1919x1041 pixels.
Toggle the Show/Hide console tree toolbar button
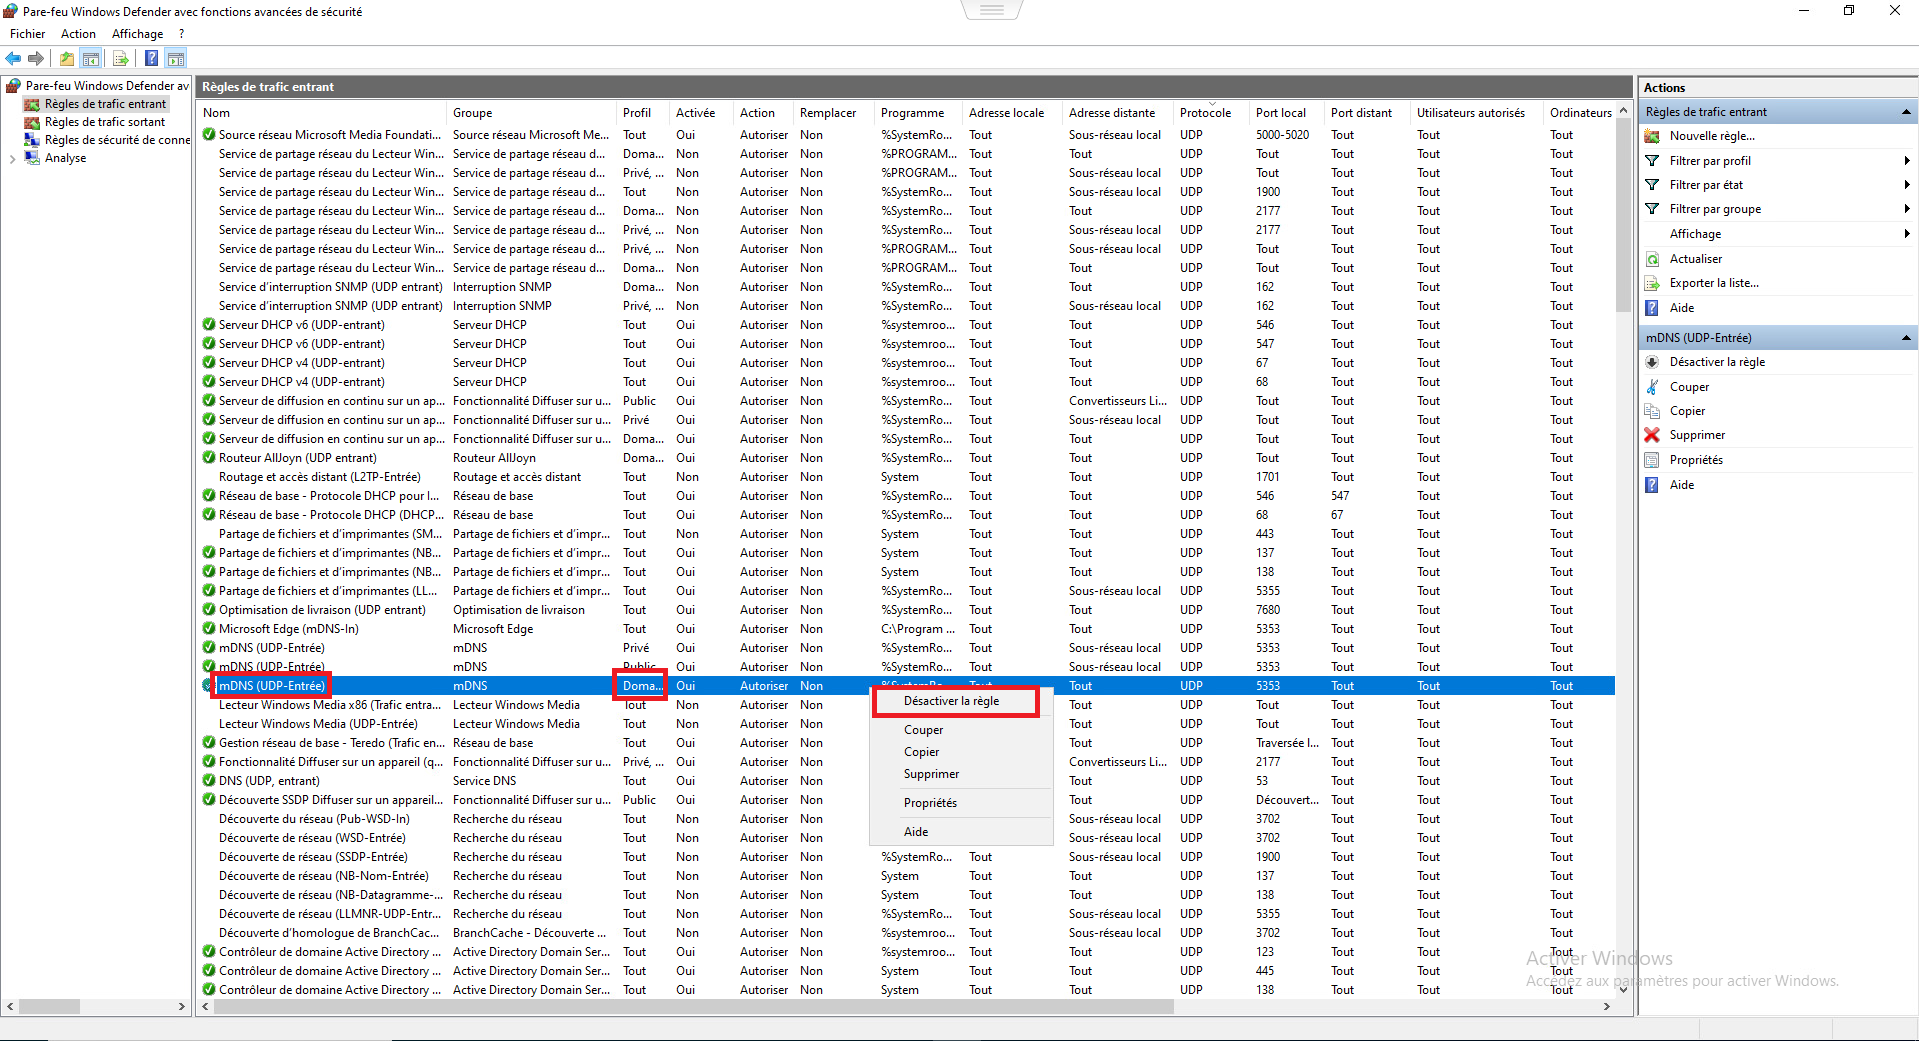click(x=91, y=59)
